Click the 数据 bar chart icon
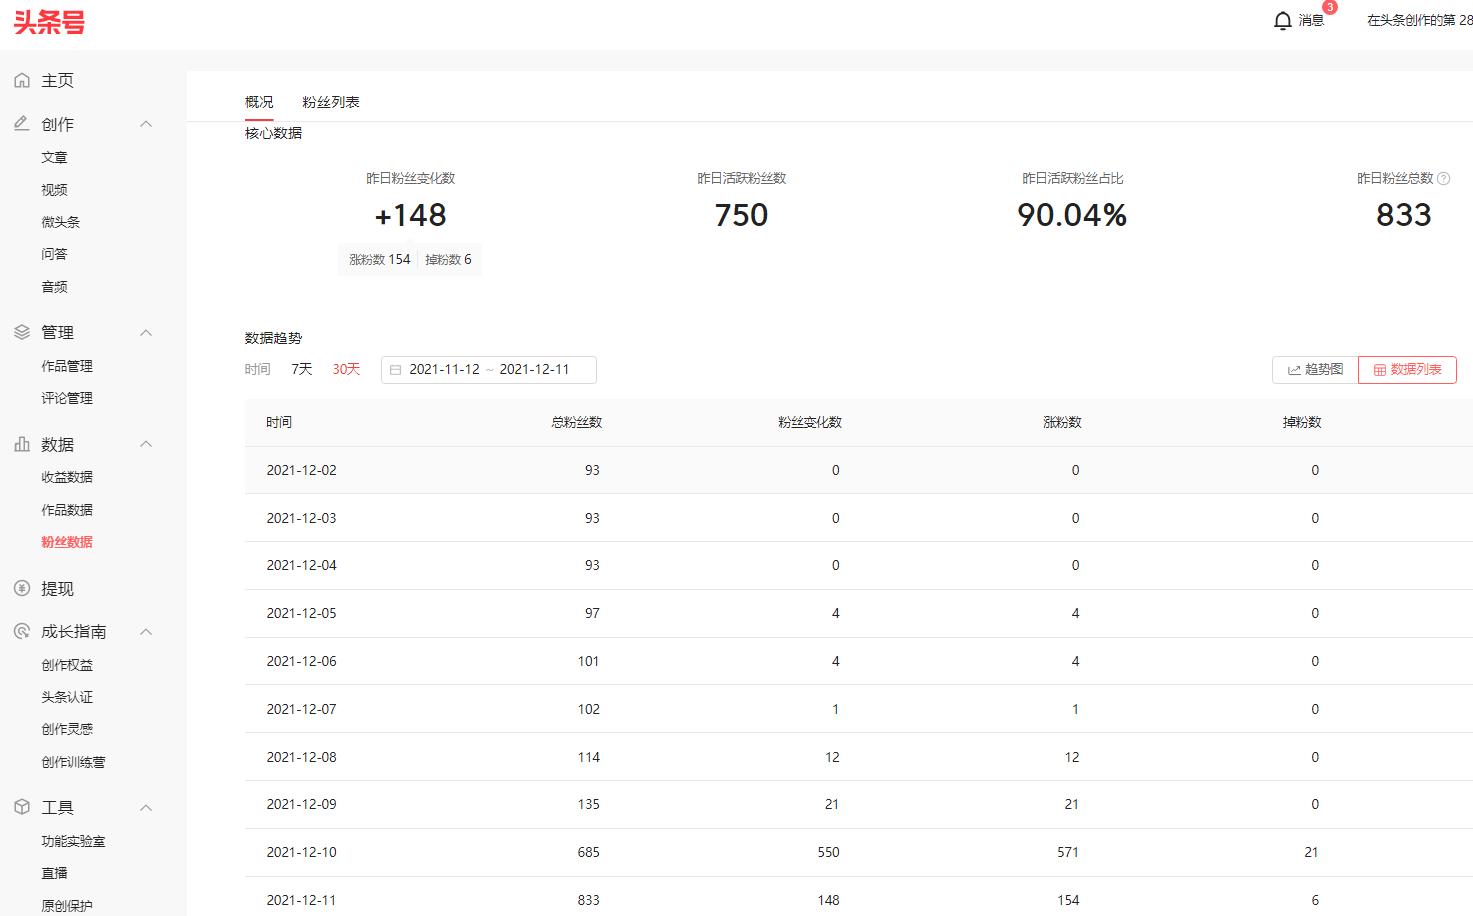 tap(22, 444)
